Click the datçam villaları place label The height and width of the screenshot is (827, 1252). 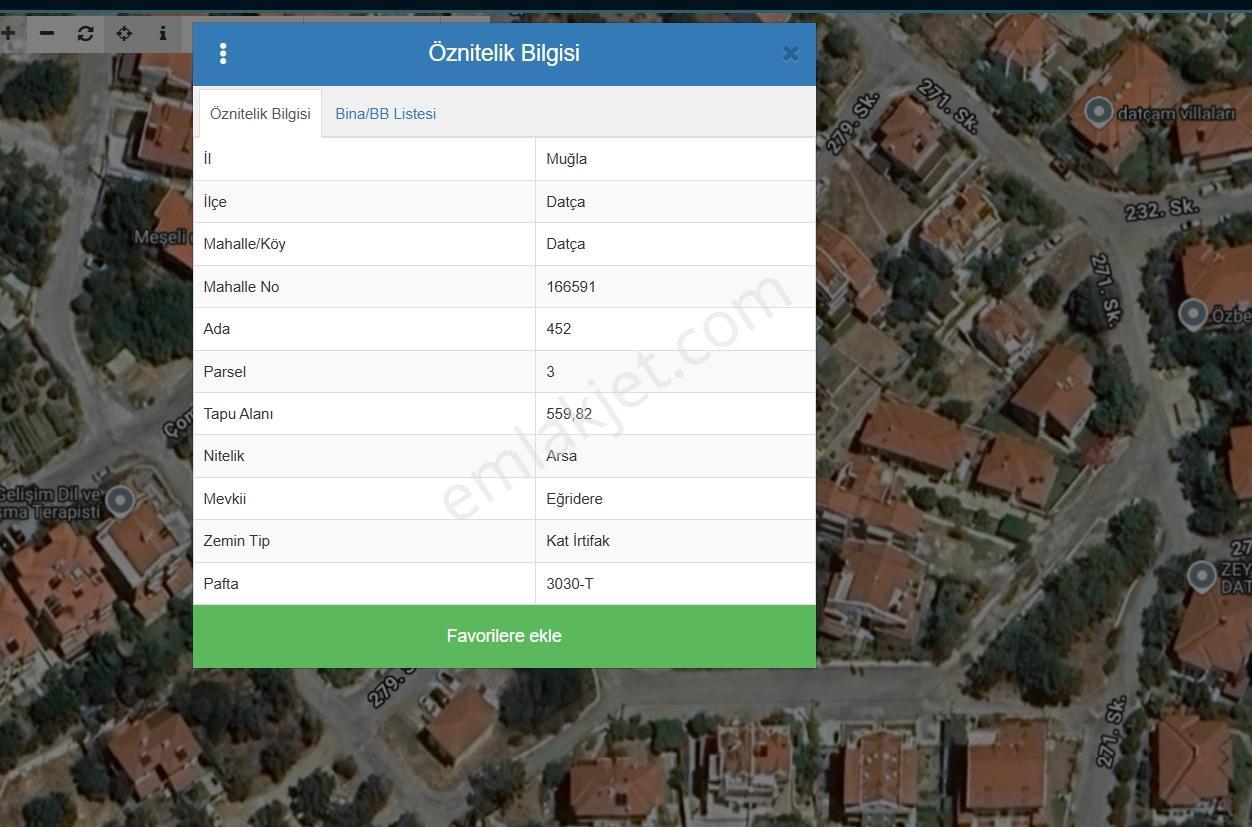click(x=1176, y=113)
